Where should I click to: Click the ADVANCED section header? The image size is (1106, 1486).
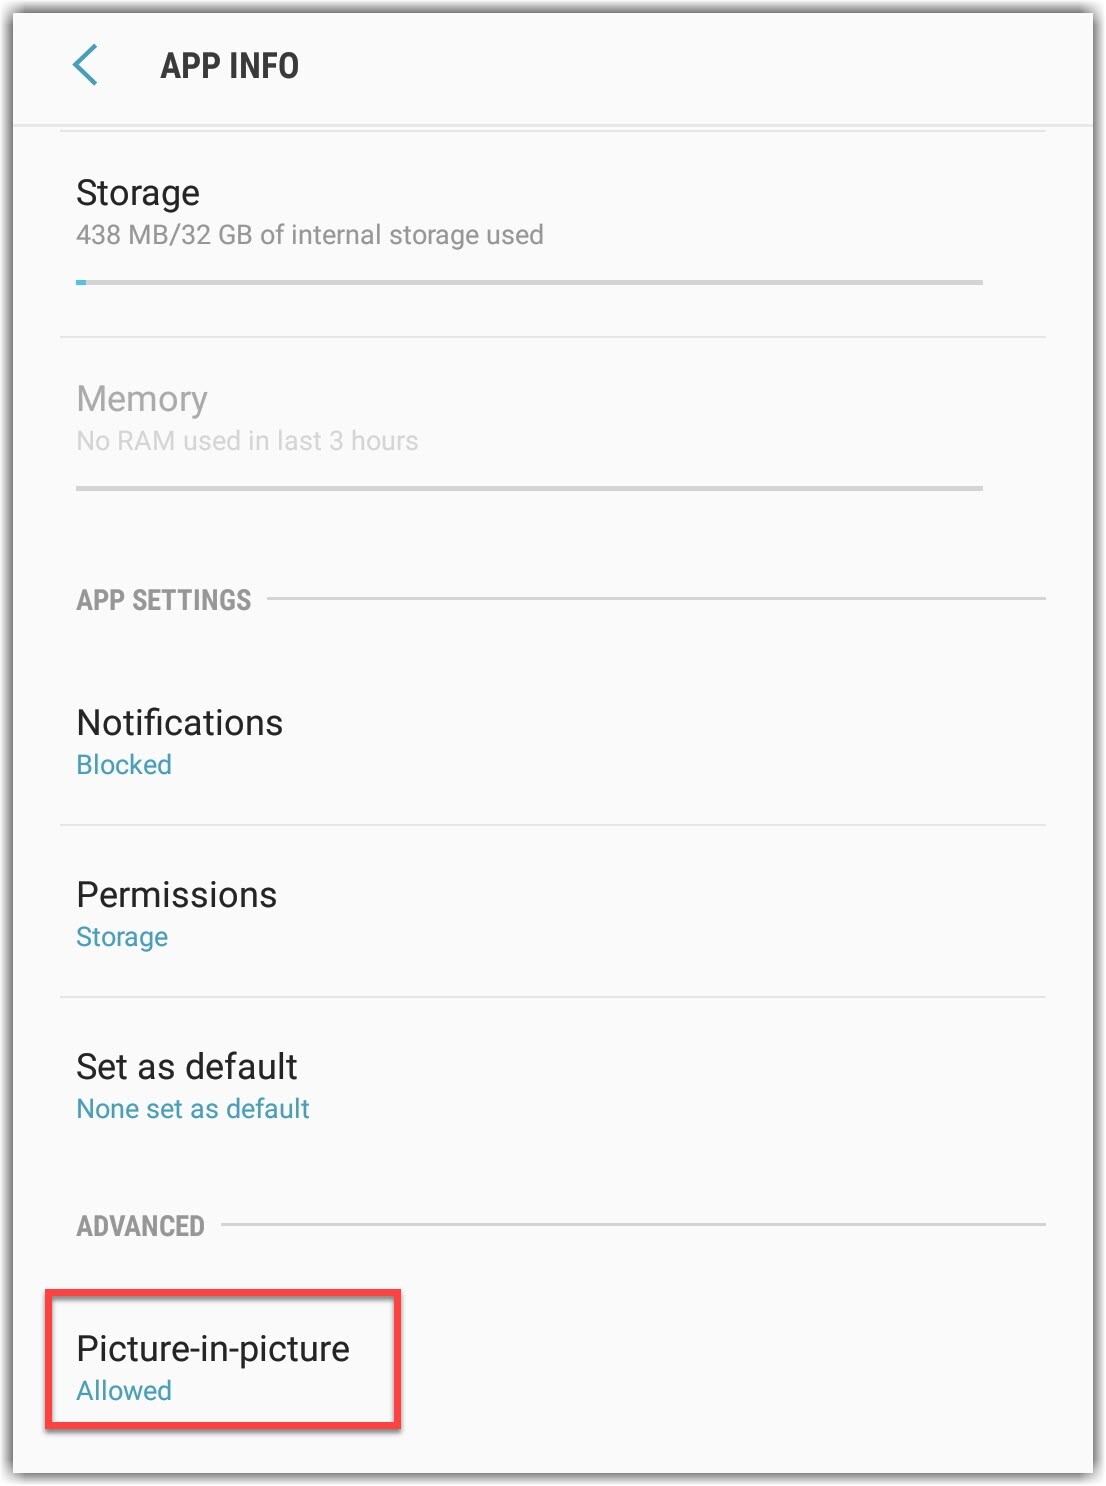click(x=141, y=1226)
